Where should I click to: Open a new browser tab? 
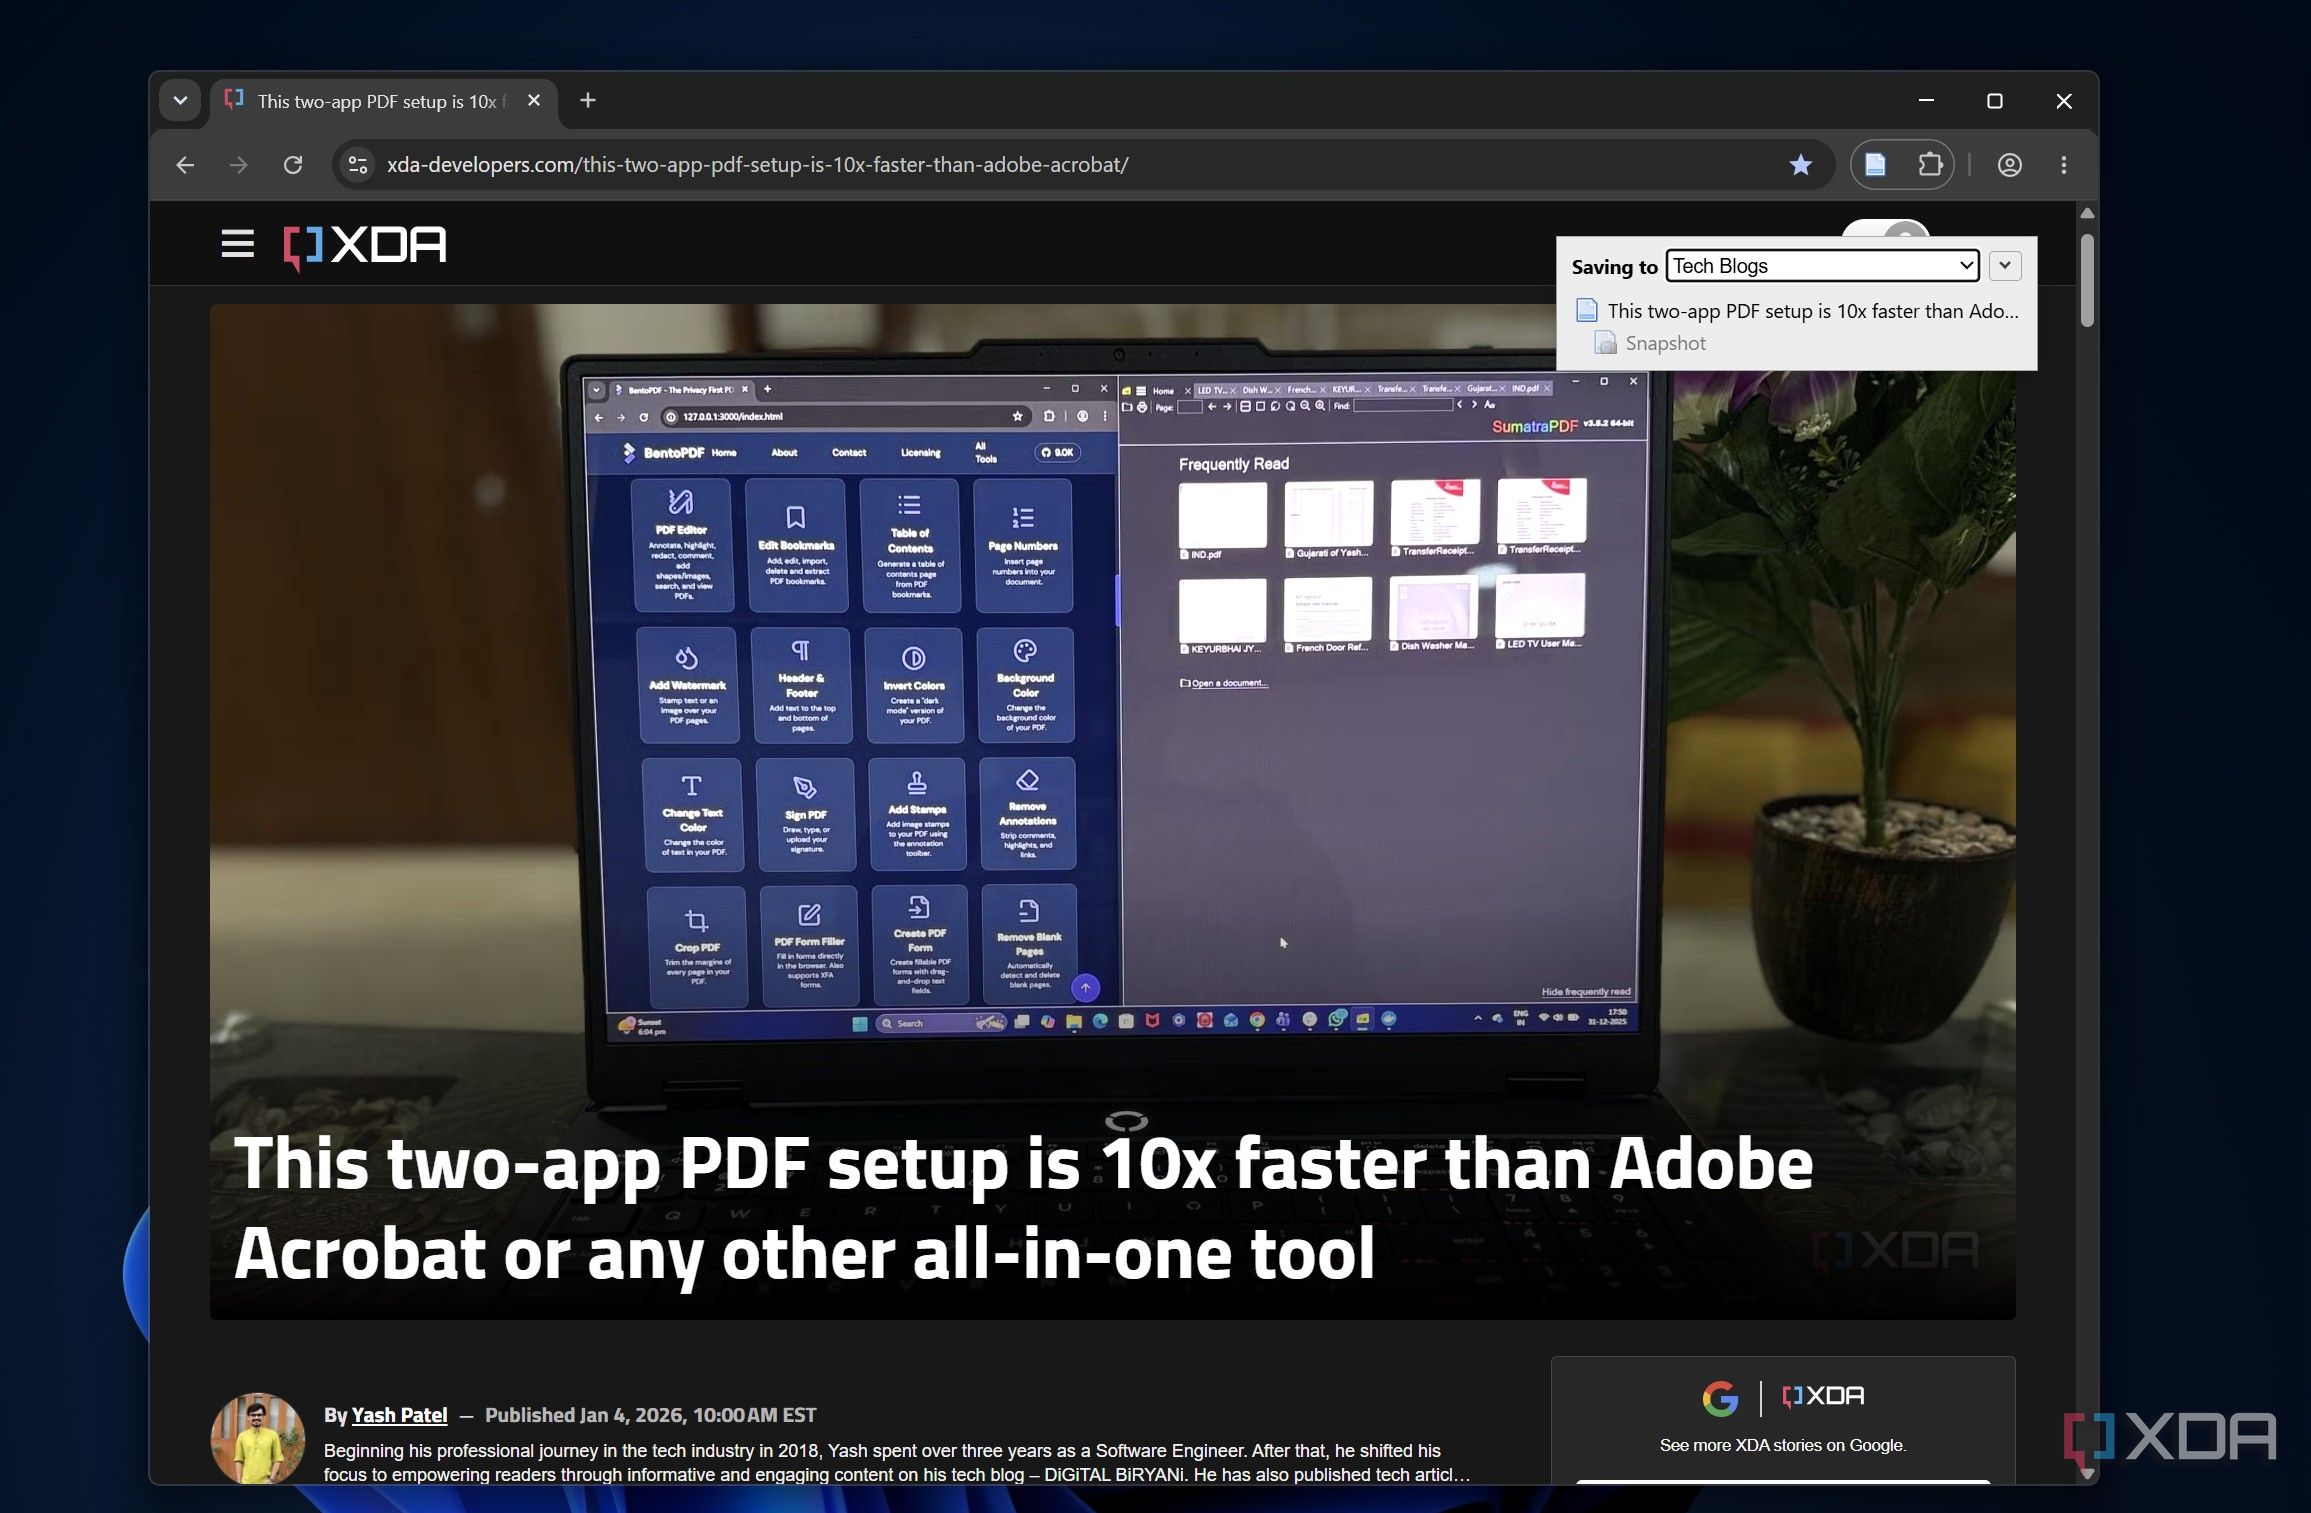(588, 100)
